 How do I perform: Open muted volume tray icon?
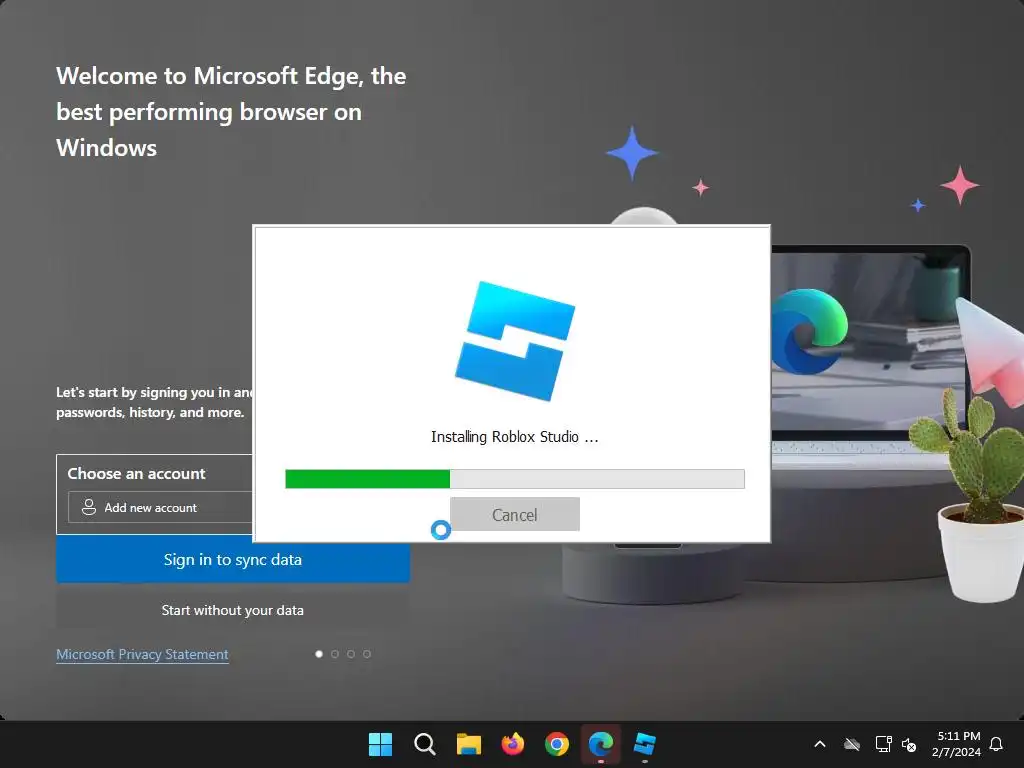(x=909, y=744)
